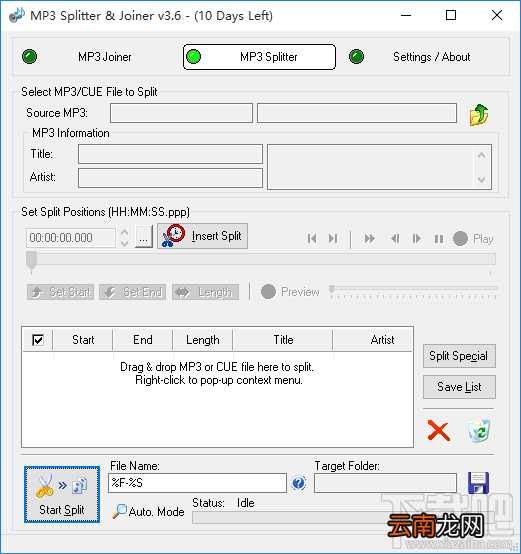The width and height of the screenshot is (521, 554).
Task: Close the MP3 Splitter & Joiner window
Action: [497, 15]
